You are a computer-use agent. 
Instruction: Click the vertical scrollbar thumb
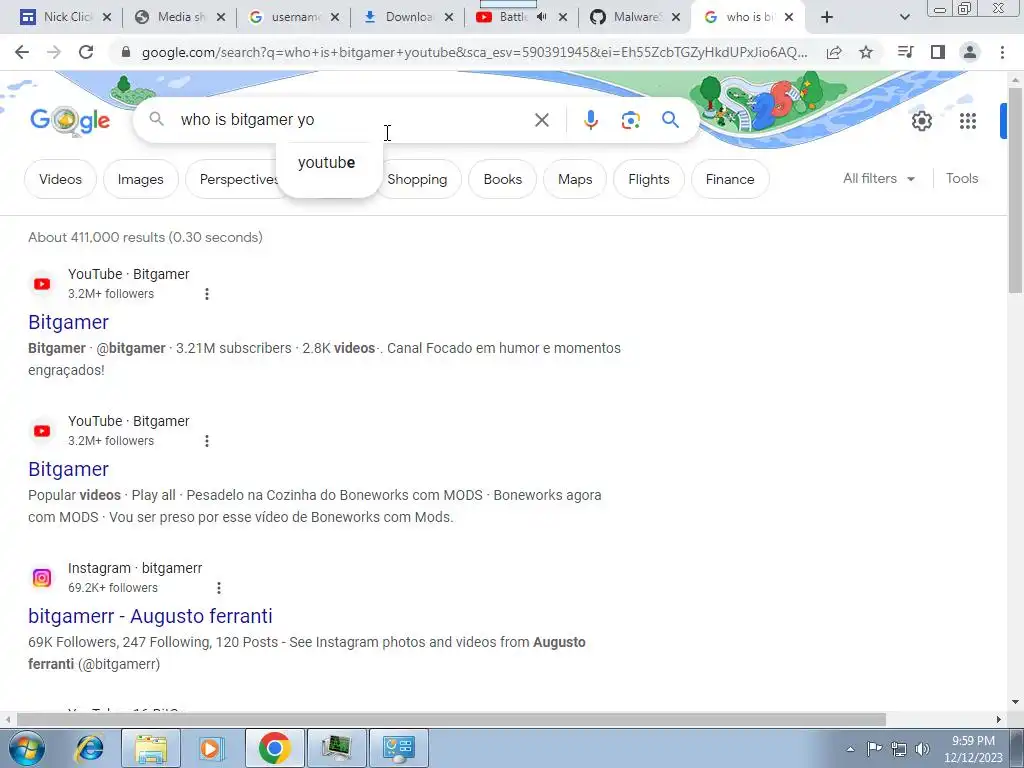pyautogui.click(x=1015, y=189)
